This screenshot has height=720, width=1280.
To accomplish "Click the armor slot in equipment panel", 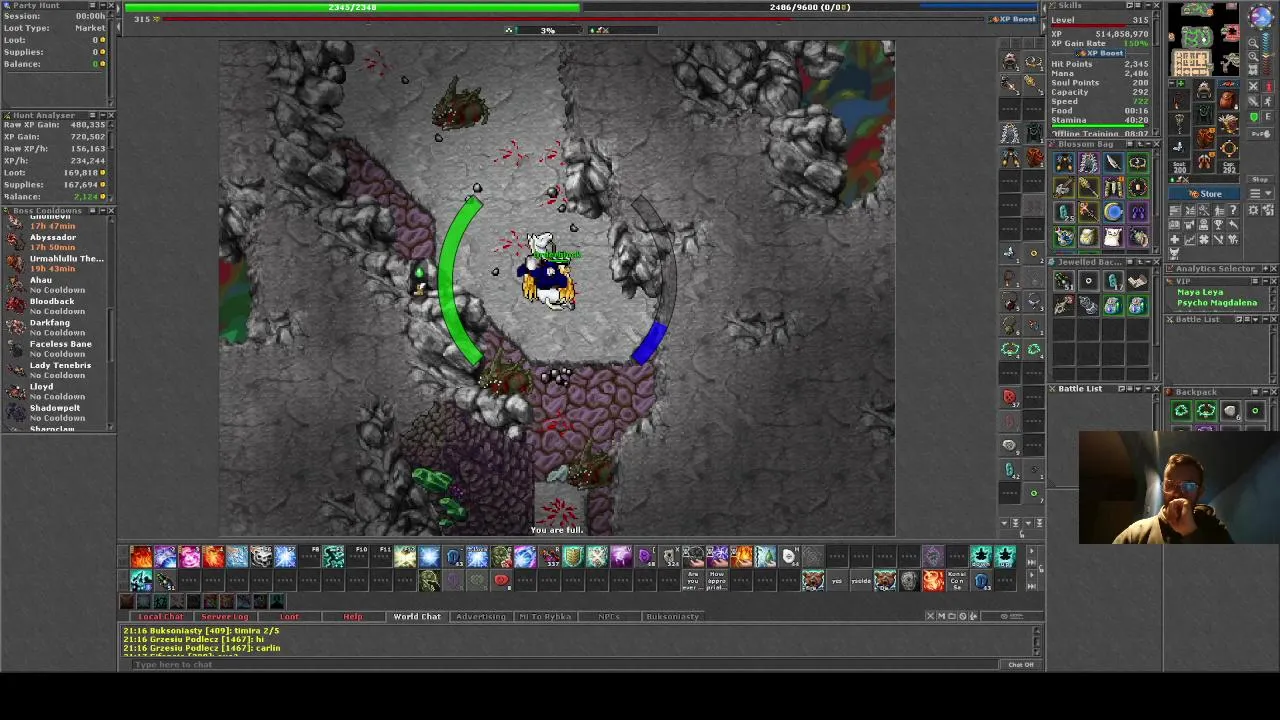I will (1204, 114).
